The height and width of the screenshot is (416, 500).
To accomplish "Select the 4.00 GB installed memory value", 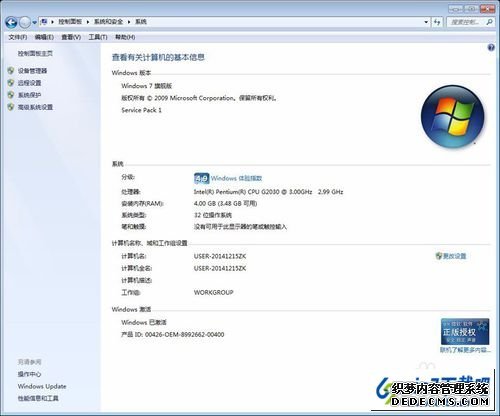I will pos(205,203).
